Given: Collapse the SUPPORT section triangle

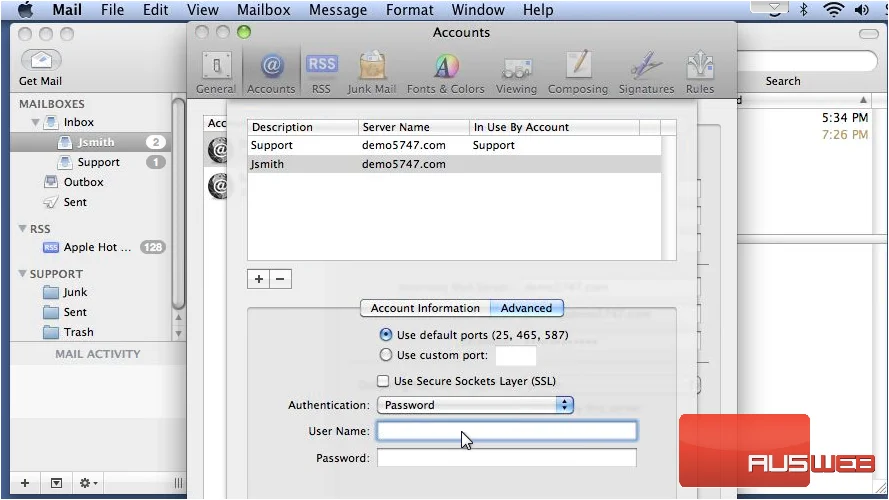Looking at the screenshot, I should tap(23, 273).
